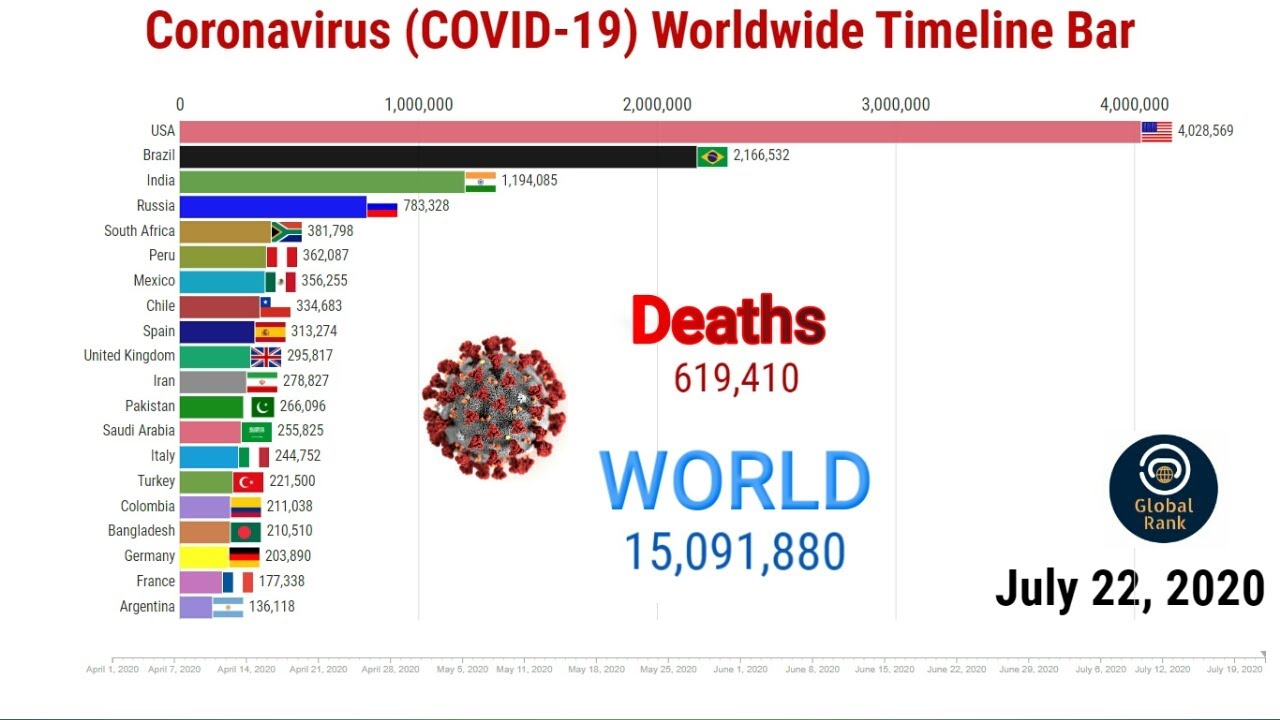The image size is (1280, 720).
Task: Click the Turkey value 221,500
Action: tap(292, 481)
